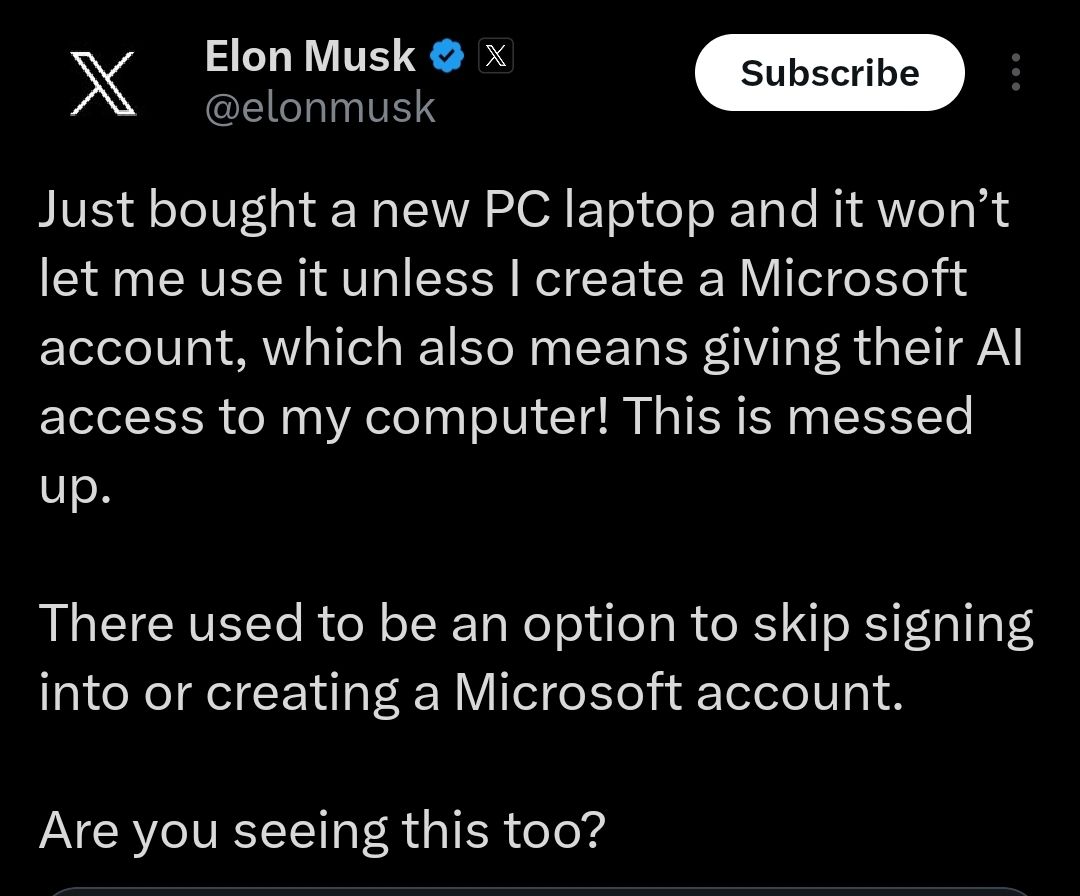The height and width of the screenshot is (896, 1080).
Task: Click the 'let me use it unless' line
Action: (503, 279)
